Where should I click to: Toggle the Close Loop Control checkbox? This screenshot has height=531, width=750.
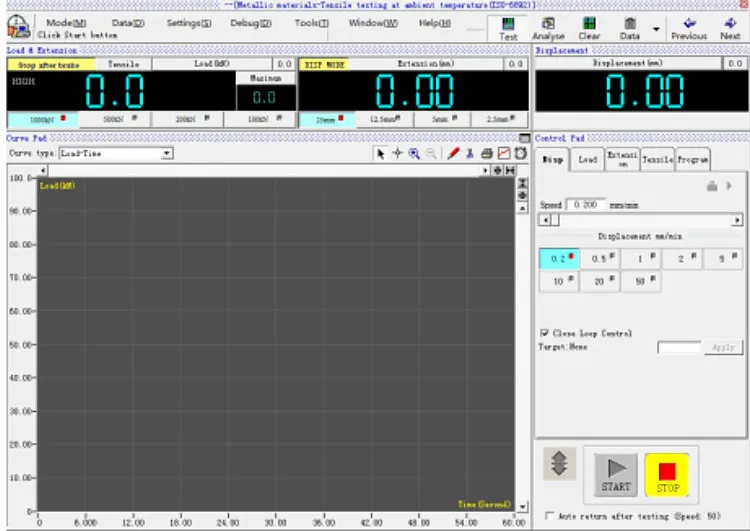pyautogui.click(x=544, y=333)
